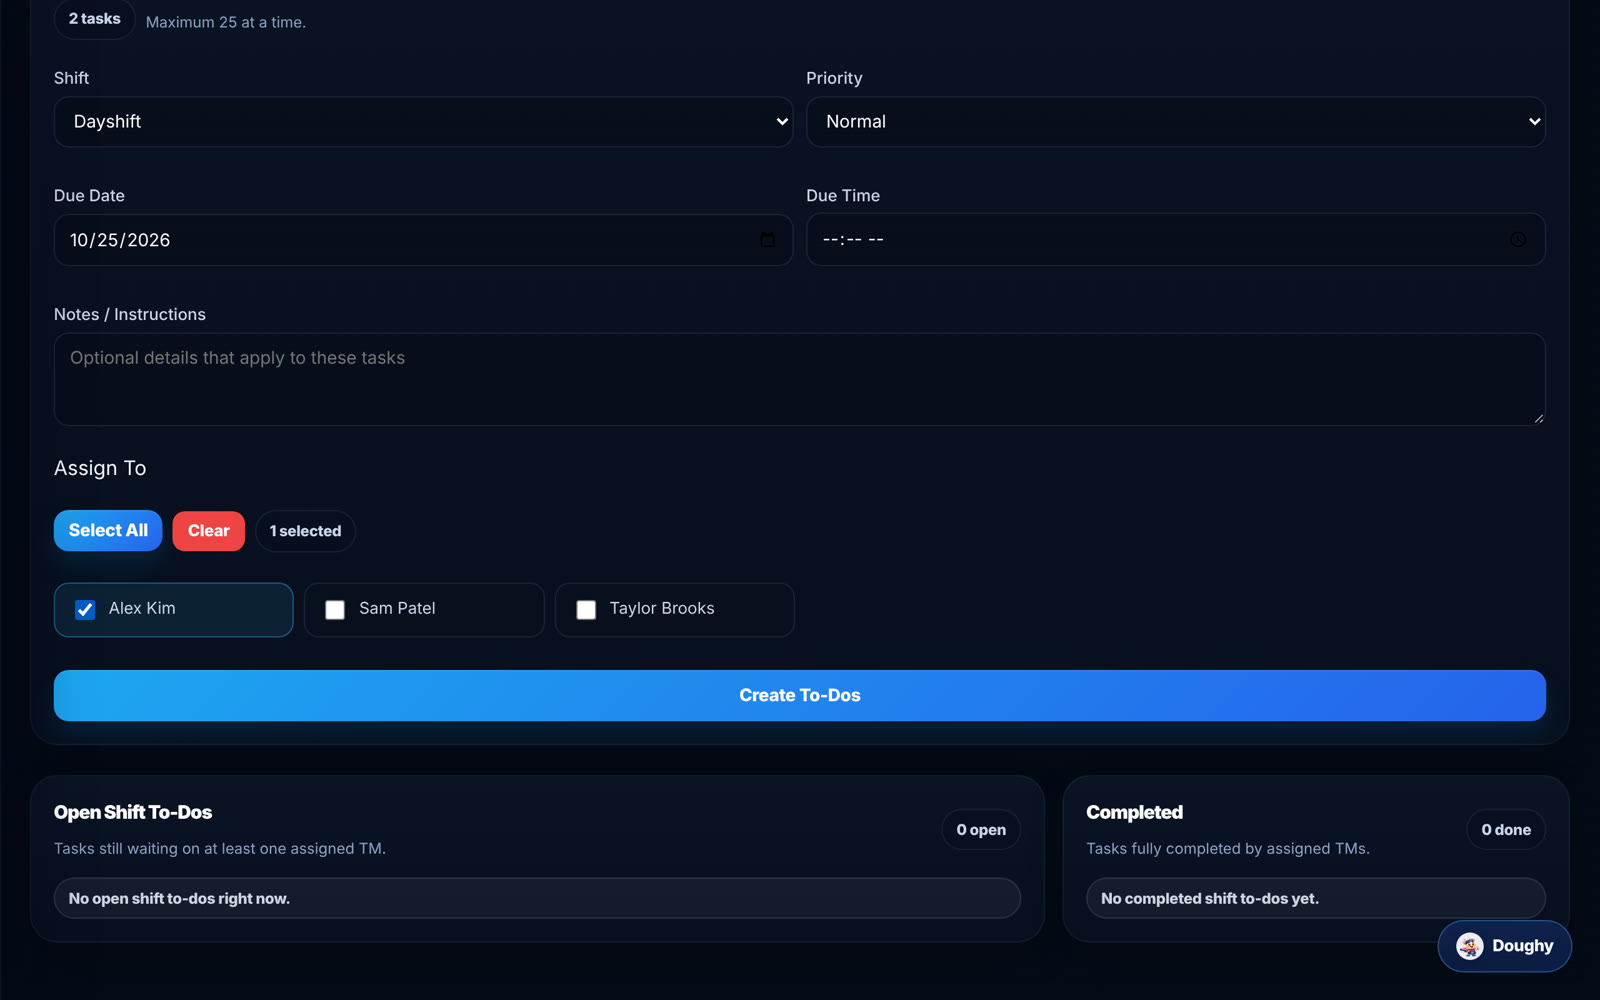Click the Select All button
The image size is (1600, 1000).
108,531
